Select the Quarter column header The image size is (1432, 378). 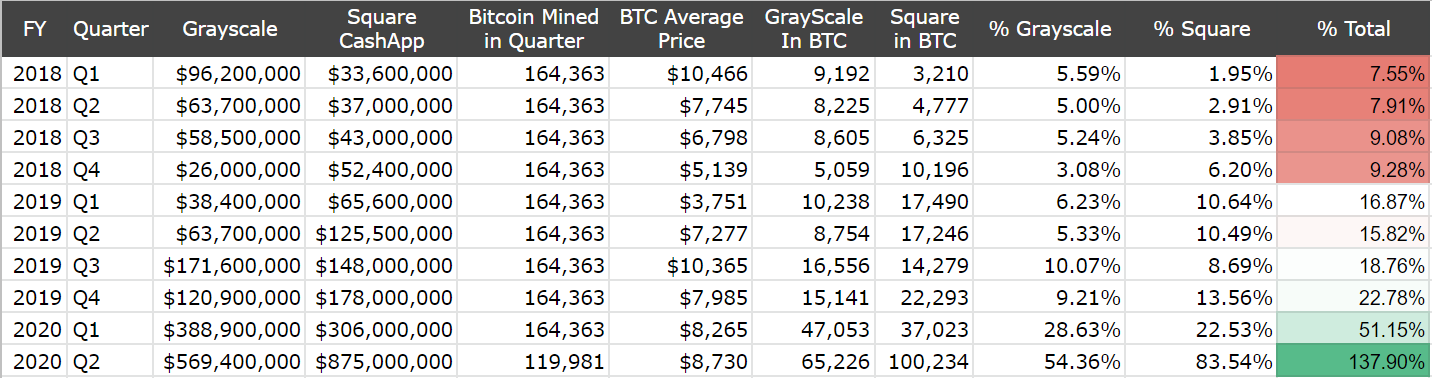[x=110, y=29]
